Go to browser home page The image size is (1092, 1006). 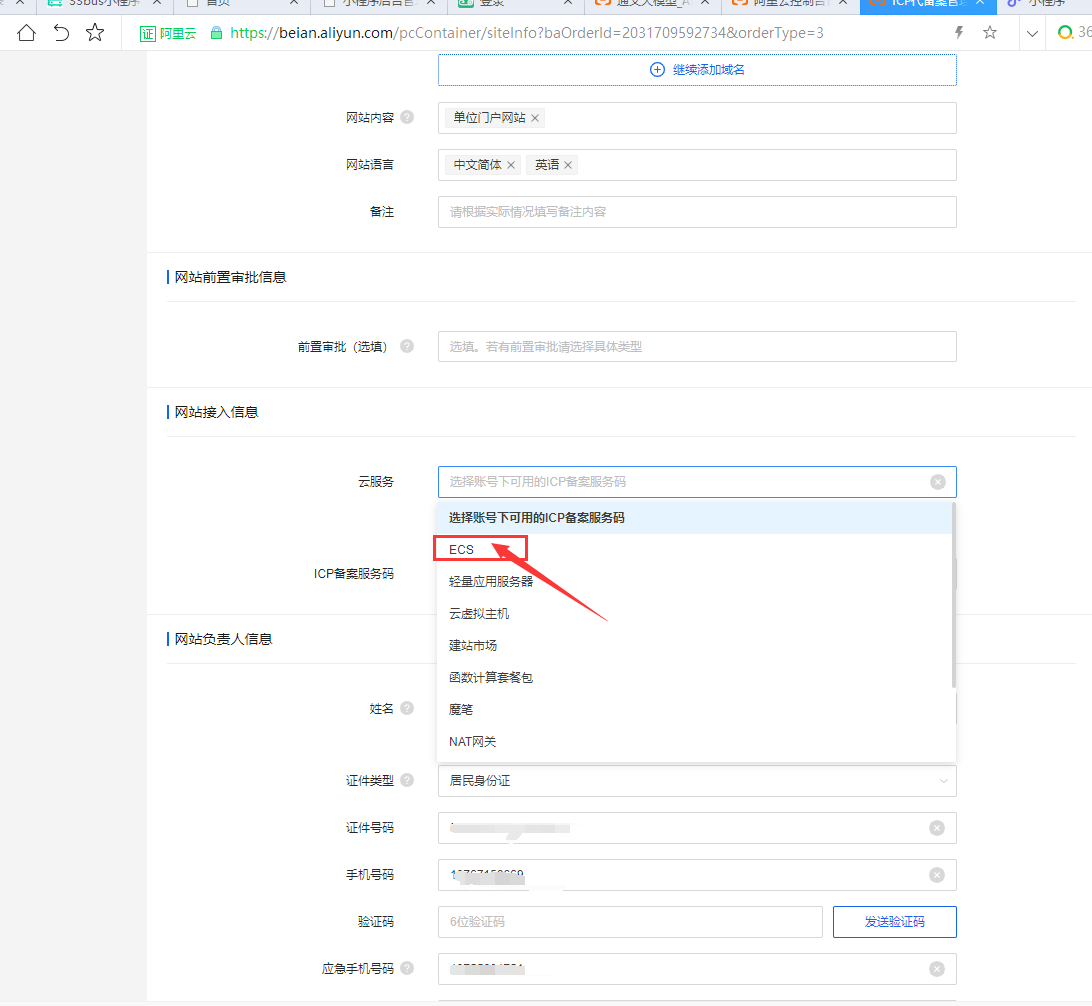coord(26,33)
